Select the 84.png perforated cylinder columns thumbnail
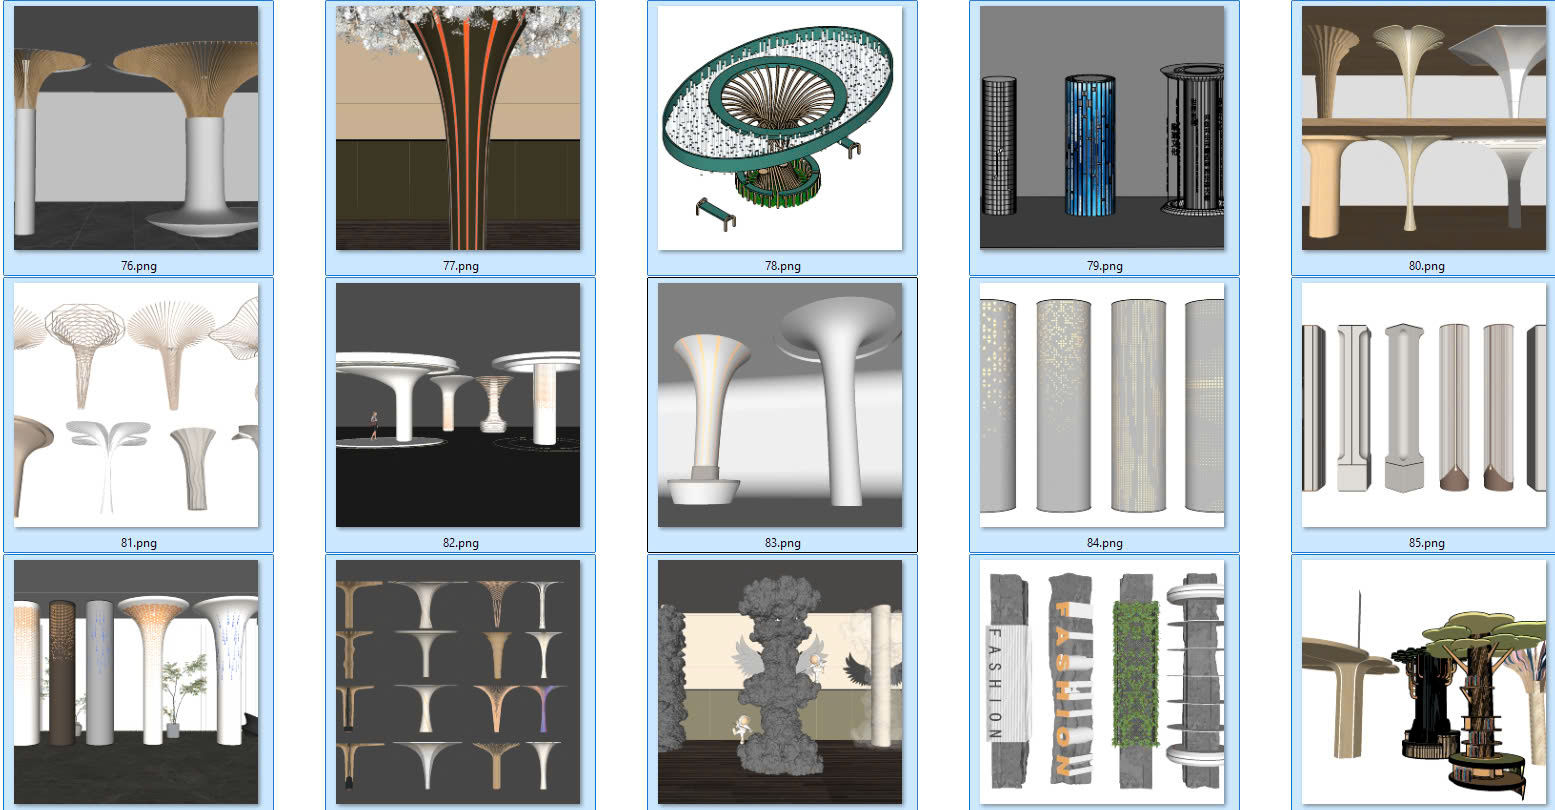Viewport: 1555px width, 810px height. (1102, 405)
